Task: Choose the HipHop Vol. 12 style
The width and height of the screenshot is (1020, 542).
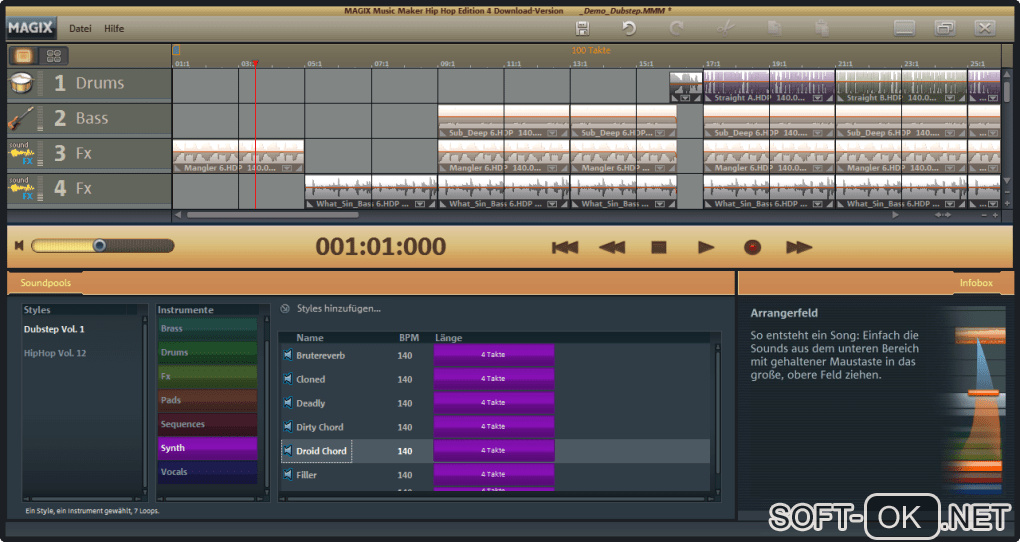Action: 56,353
